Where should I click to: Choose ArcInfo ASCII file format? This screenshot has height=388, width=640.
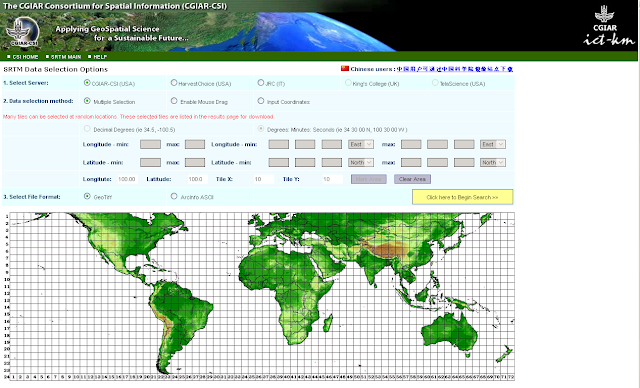(174, 196)
